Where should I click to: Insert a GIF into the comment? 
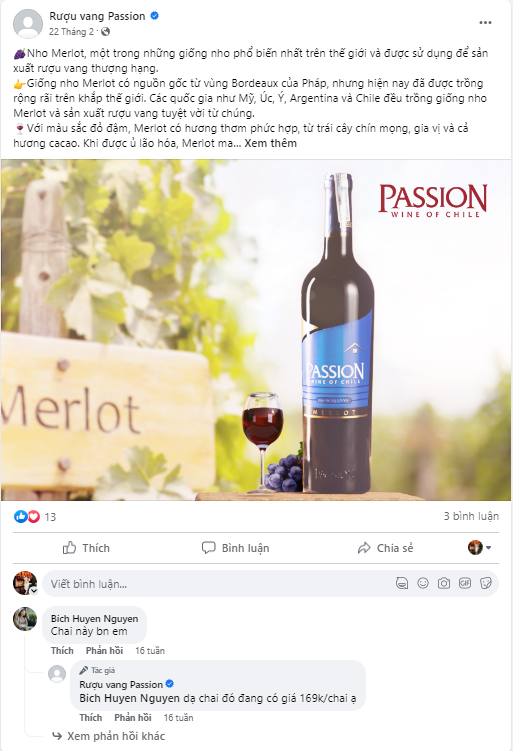(465, 583)
